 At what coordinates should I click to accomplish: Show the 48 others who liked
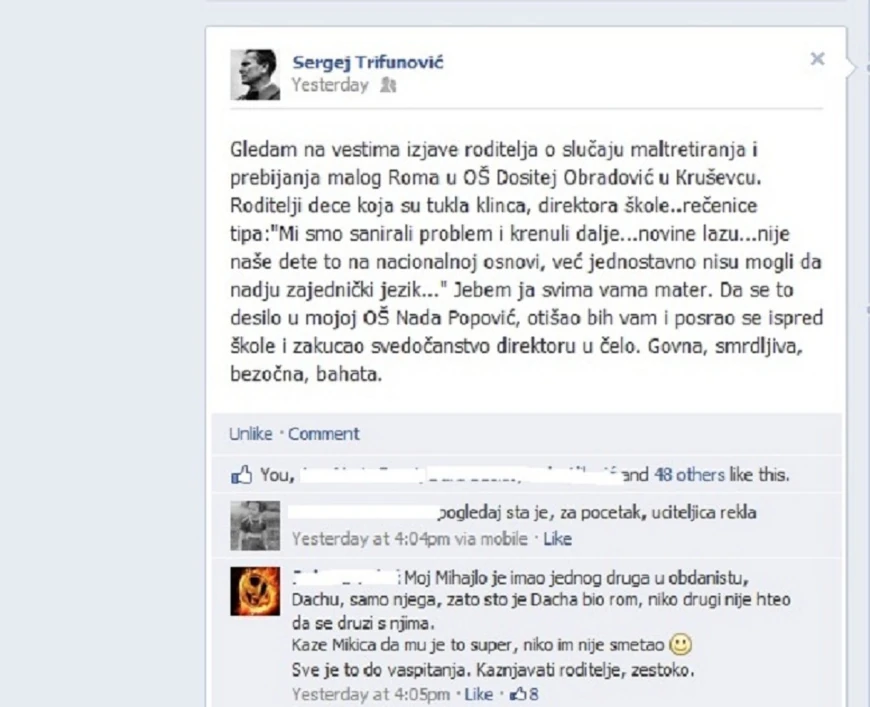(689, 475)
